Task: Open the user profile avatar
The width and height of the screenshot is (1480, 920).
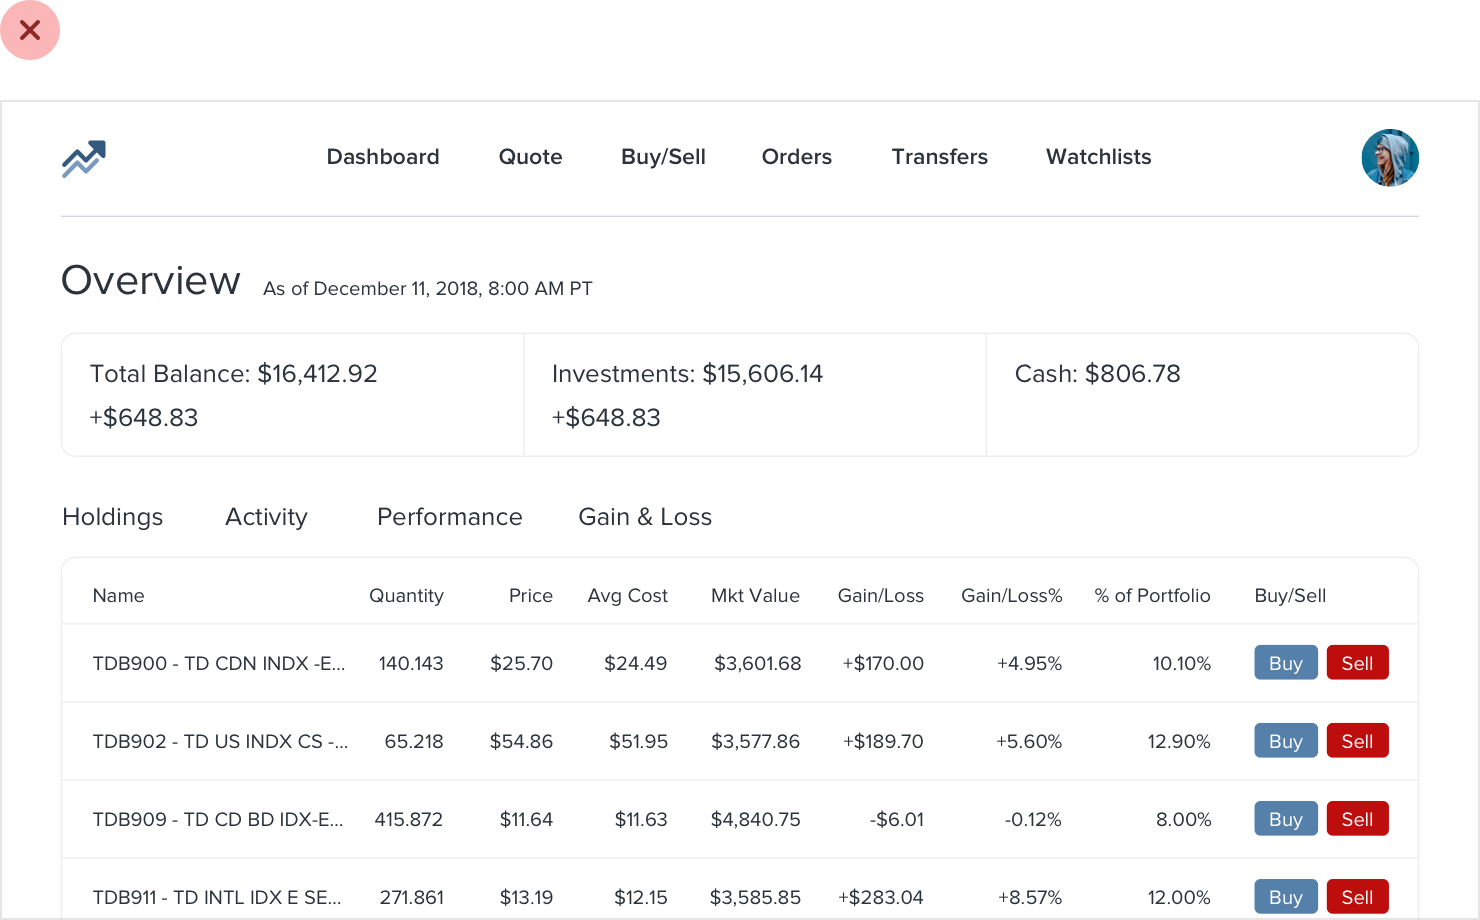Action: (1390, 158)
